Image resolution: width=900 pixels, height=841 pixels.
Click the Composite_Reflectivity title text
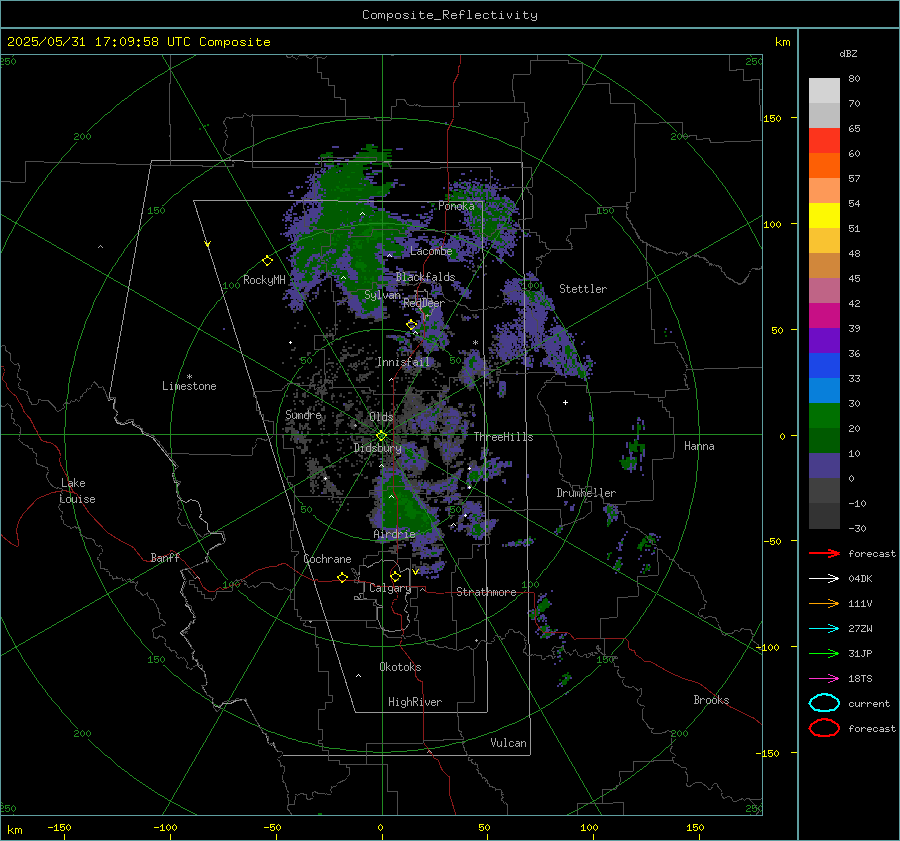click(x=450, y=15)
